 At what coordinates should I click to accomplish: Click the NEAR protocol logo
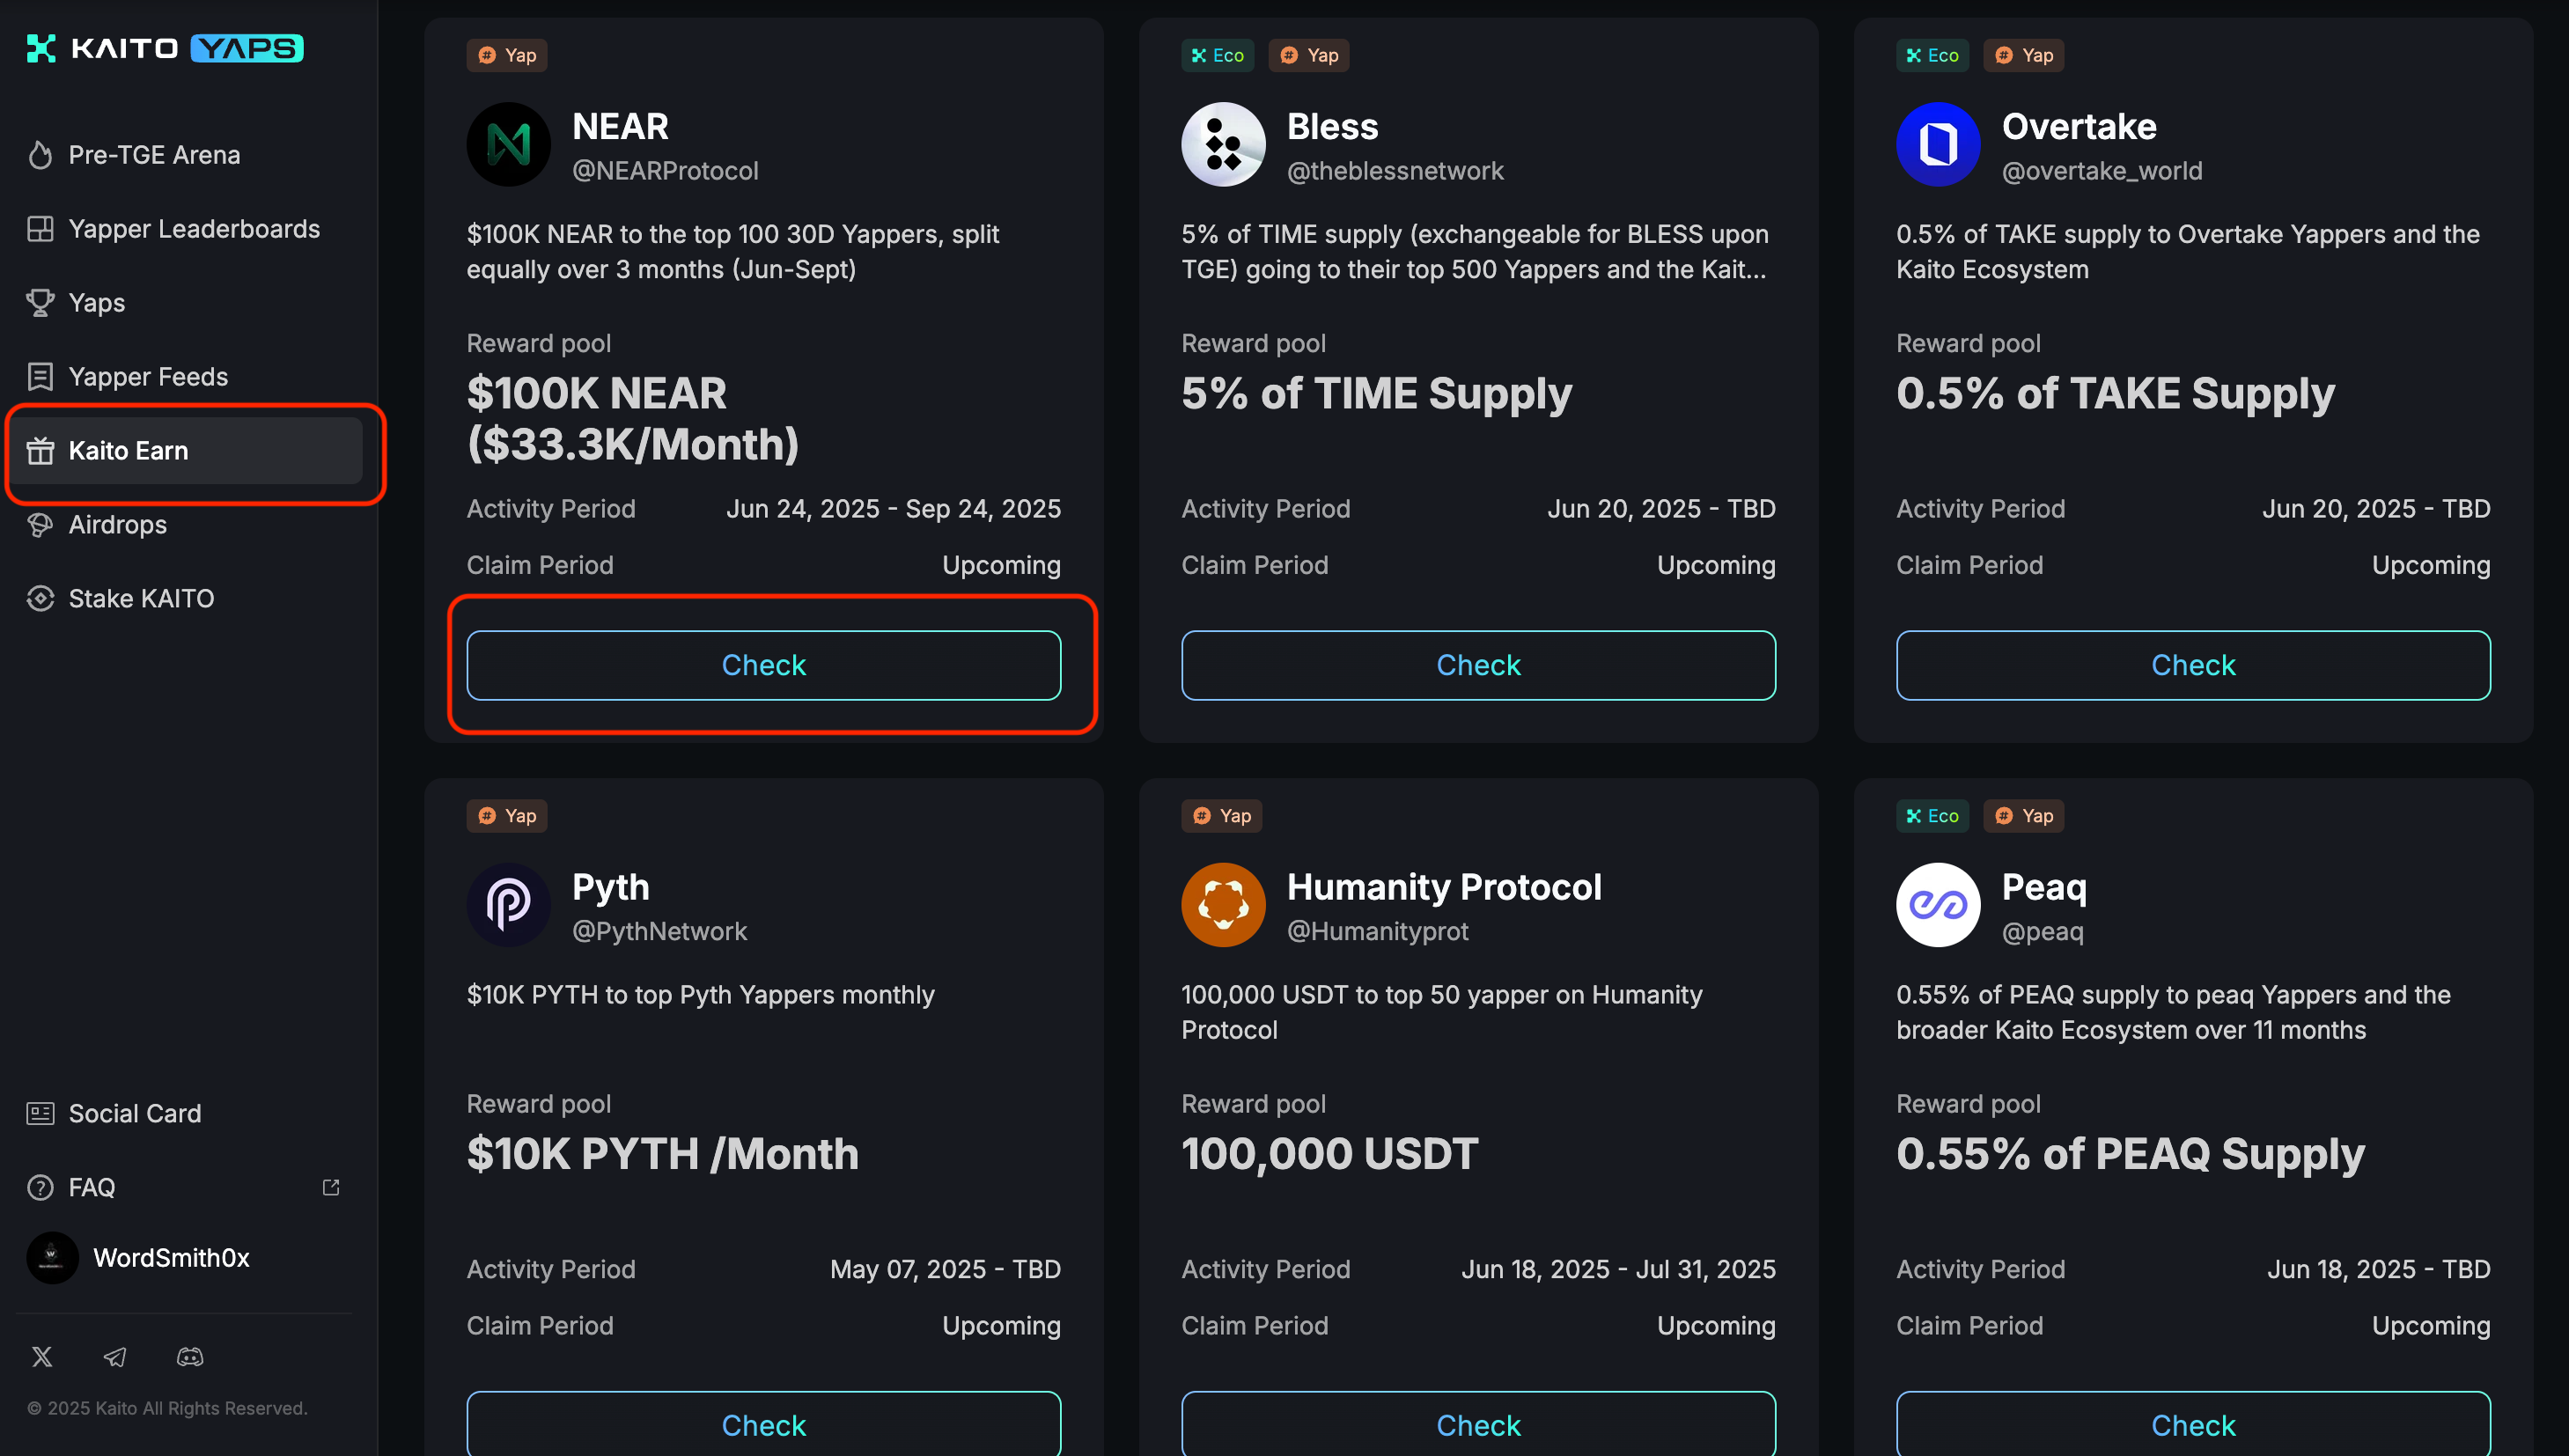coord(508,145)
